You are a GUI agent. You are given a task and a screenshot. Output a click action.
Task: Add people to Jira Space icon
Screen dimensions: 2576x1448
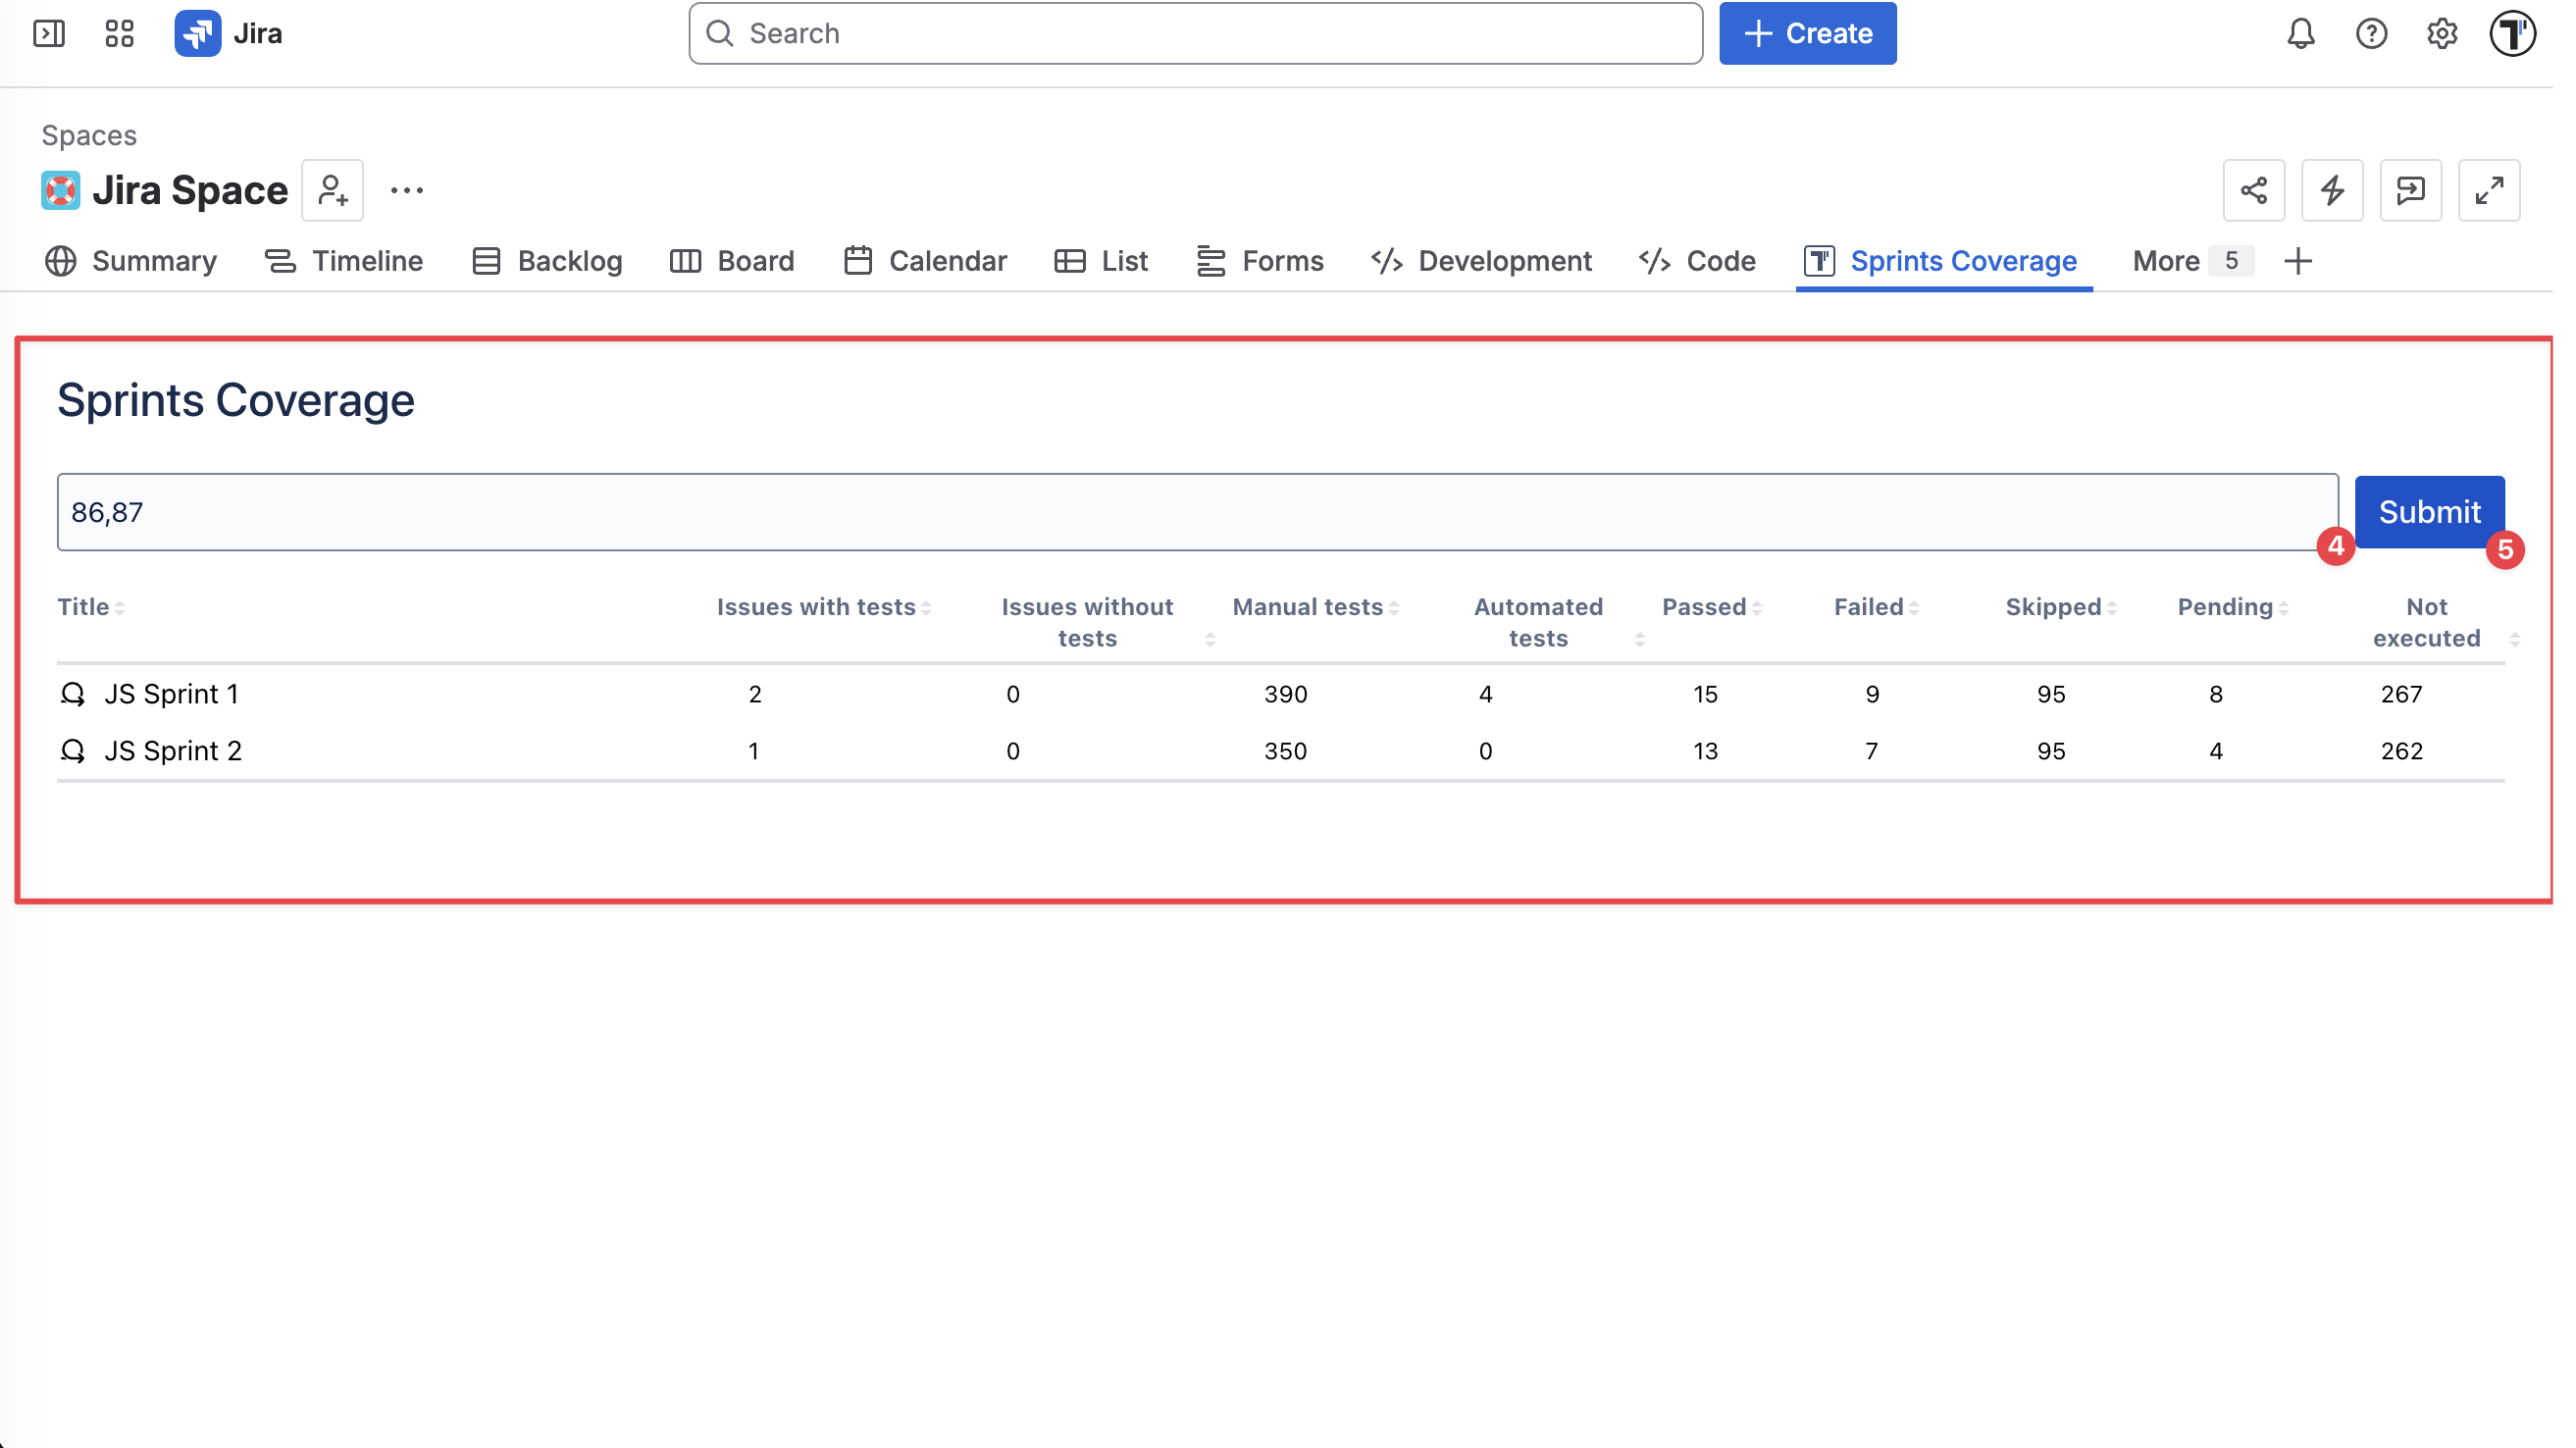[x=333, y=190]
